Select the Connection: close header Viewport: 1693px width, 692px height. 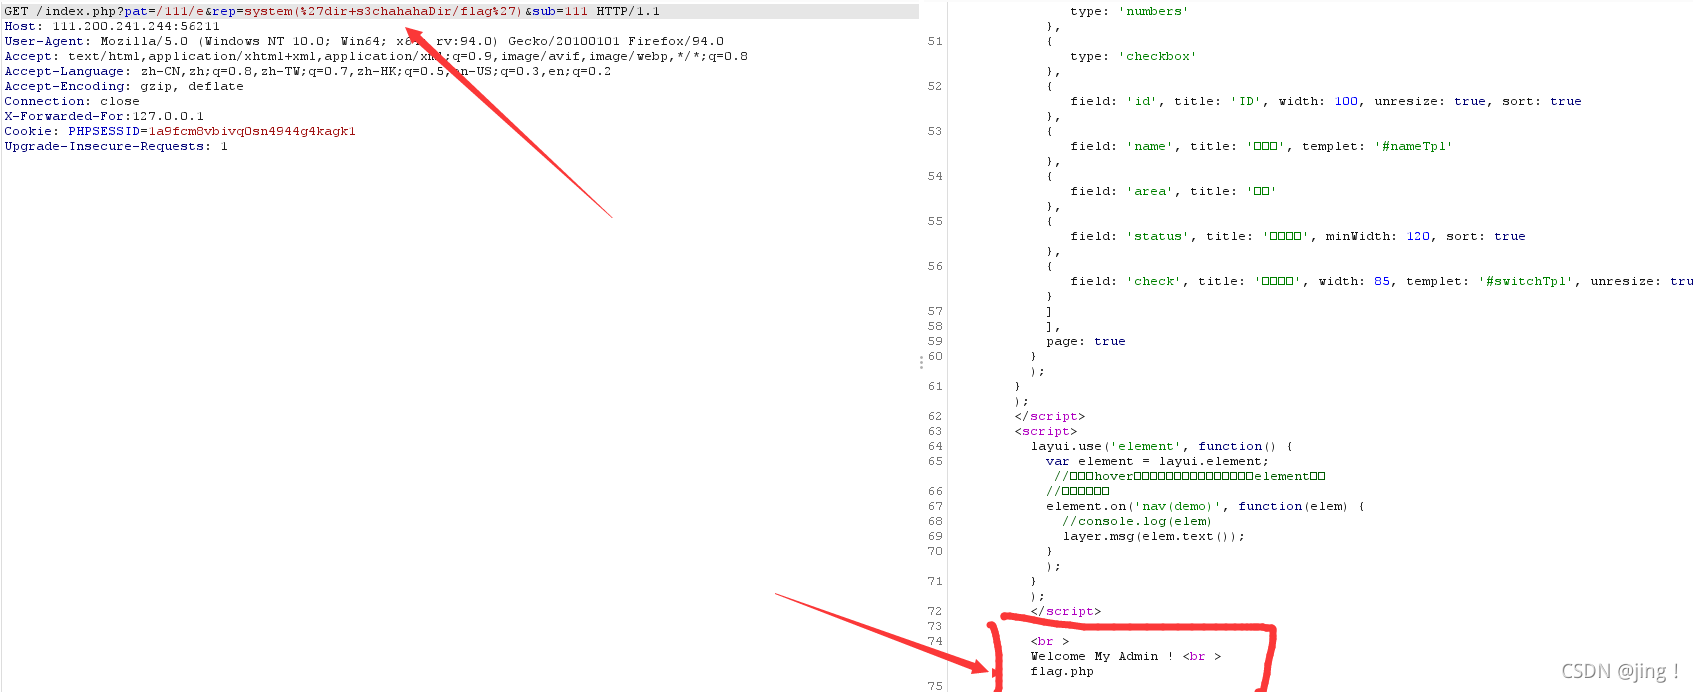coord(72,101)
